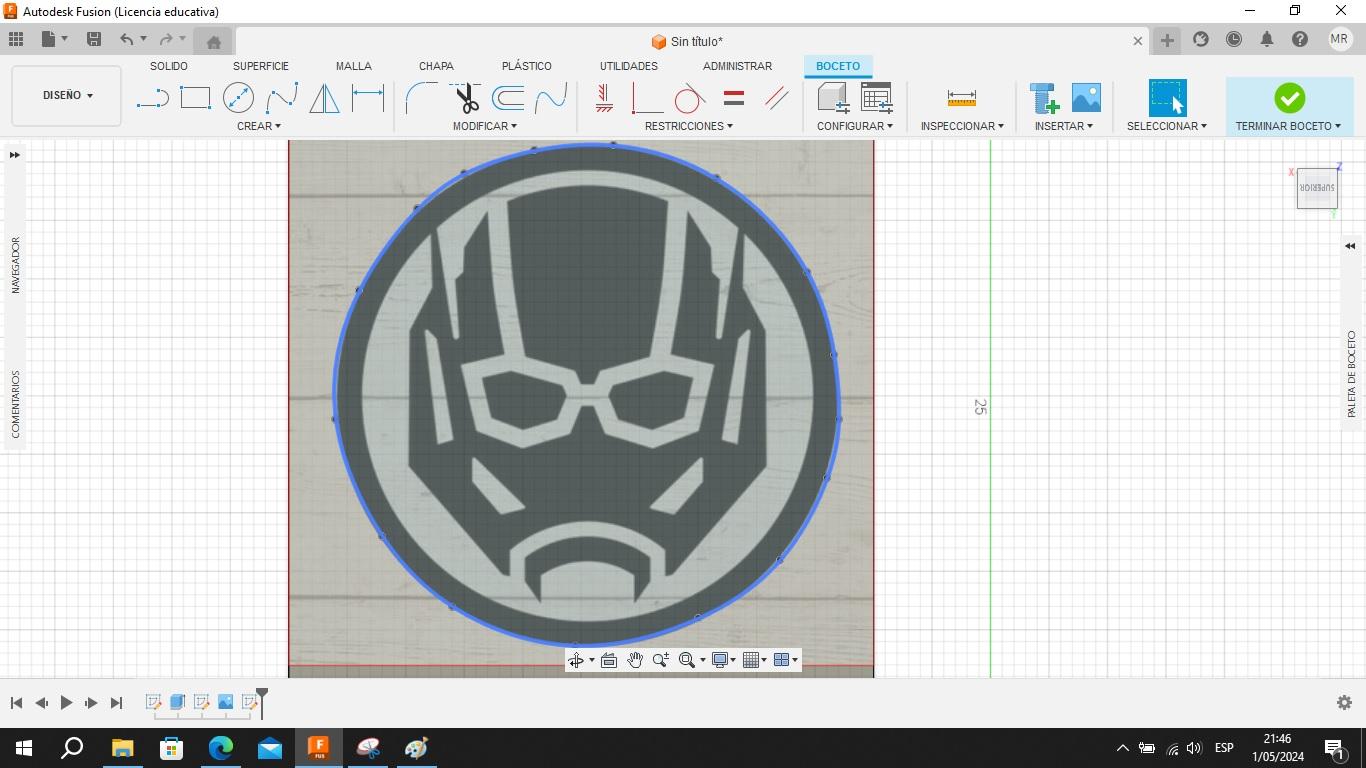The width and height of the screenshot is (1366, 768).
Task: Select the Sketch Dimension tool
Action: pos(368,98)
